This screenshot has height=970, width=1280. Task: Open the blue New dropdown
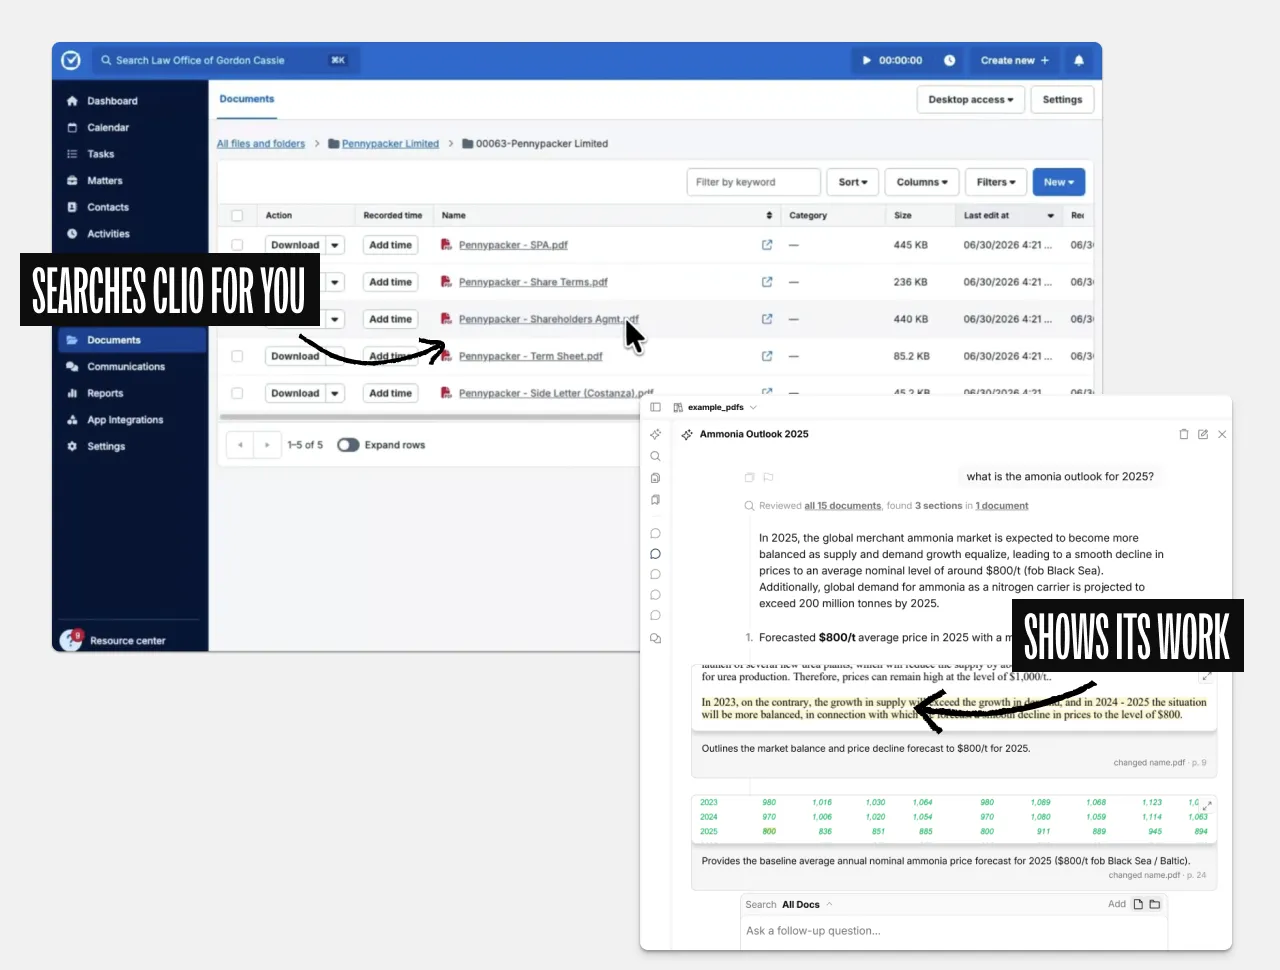(x=1059, y=182)
